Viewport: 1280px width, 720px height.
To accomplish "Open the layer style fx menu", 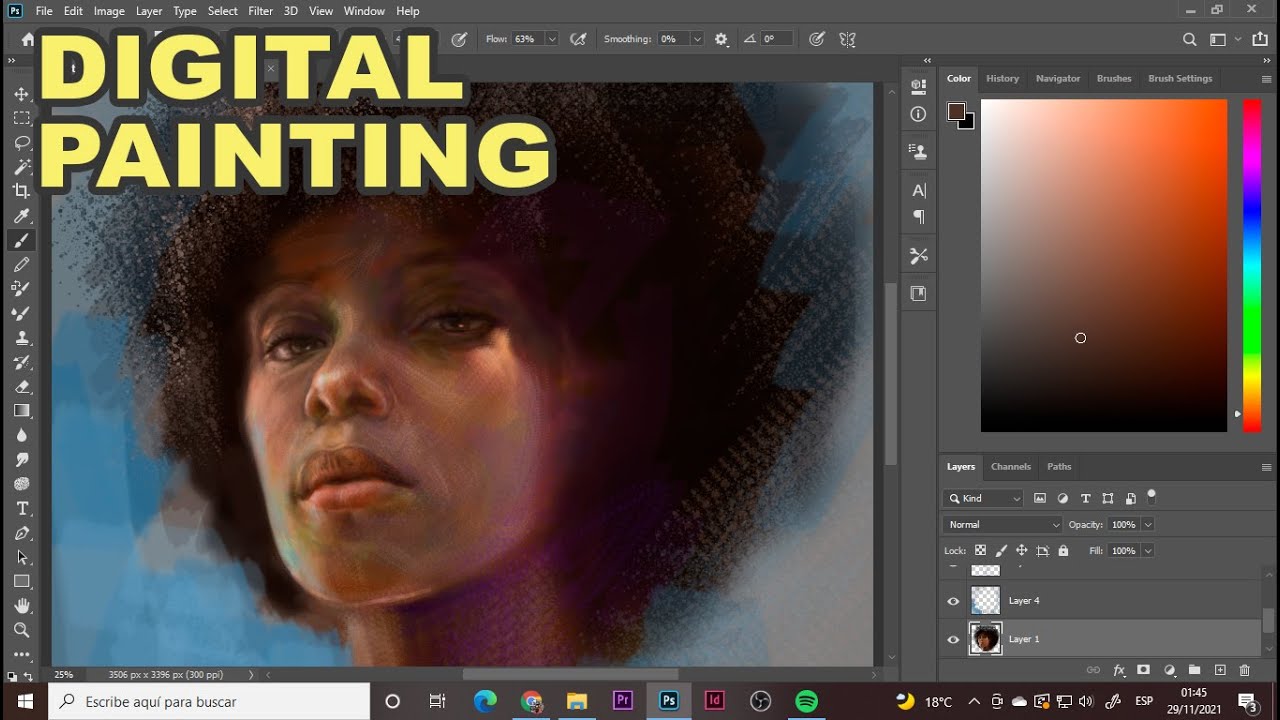I will pyautogui.click(x=1119, y=670).
